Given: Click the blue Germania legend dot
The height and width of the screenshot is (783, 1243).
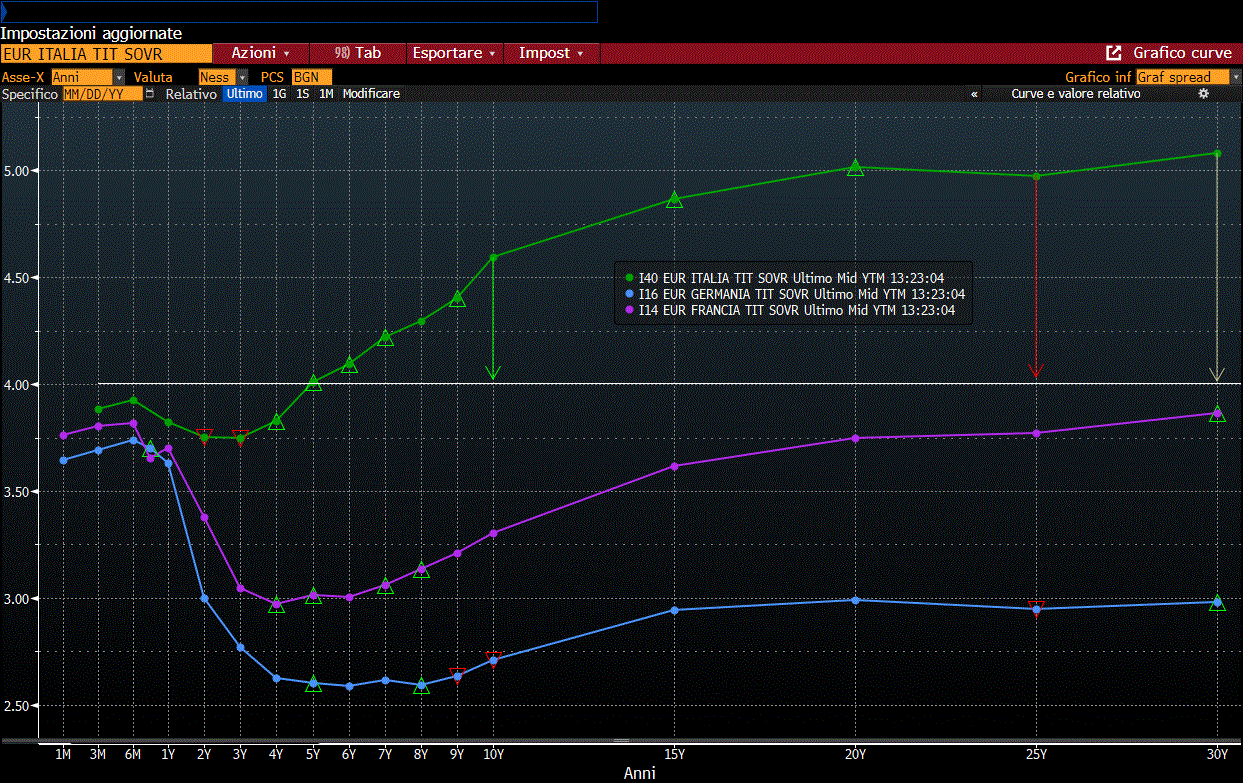Looking at the screenshot, I should (629, 294).
